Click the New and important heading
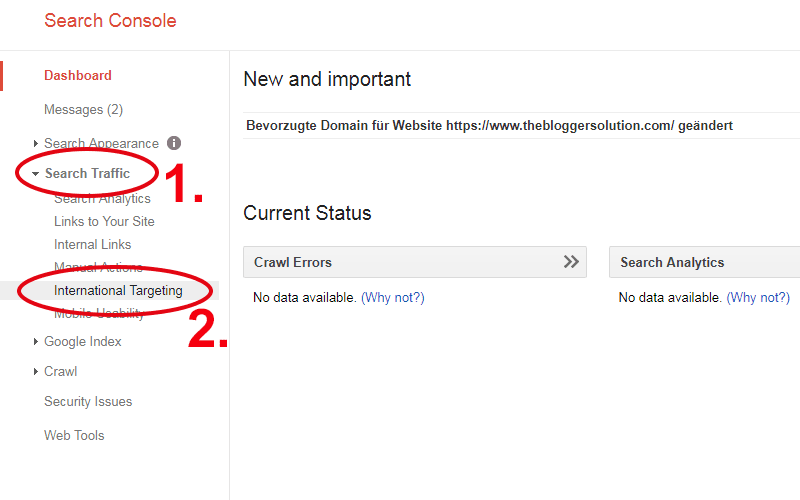The image size is (800, 500). (x=327, y=79)
